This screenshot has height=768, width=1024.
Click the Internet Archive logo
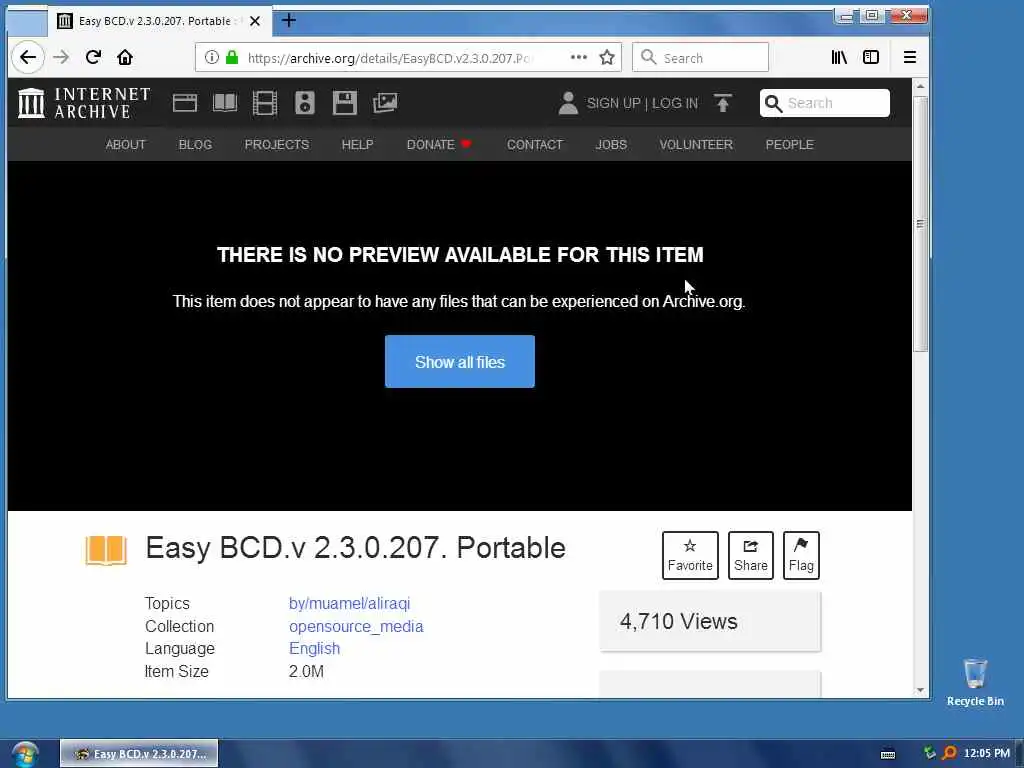84,103
